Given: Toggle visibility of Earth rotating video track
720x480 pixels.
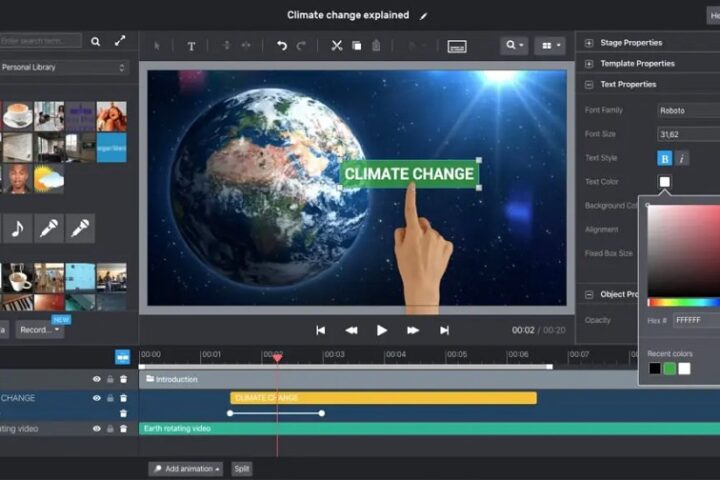Looking at the screenshot, I should click(96, 429).
